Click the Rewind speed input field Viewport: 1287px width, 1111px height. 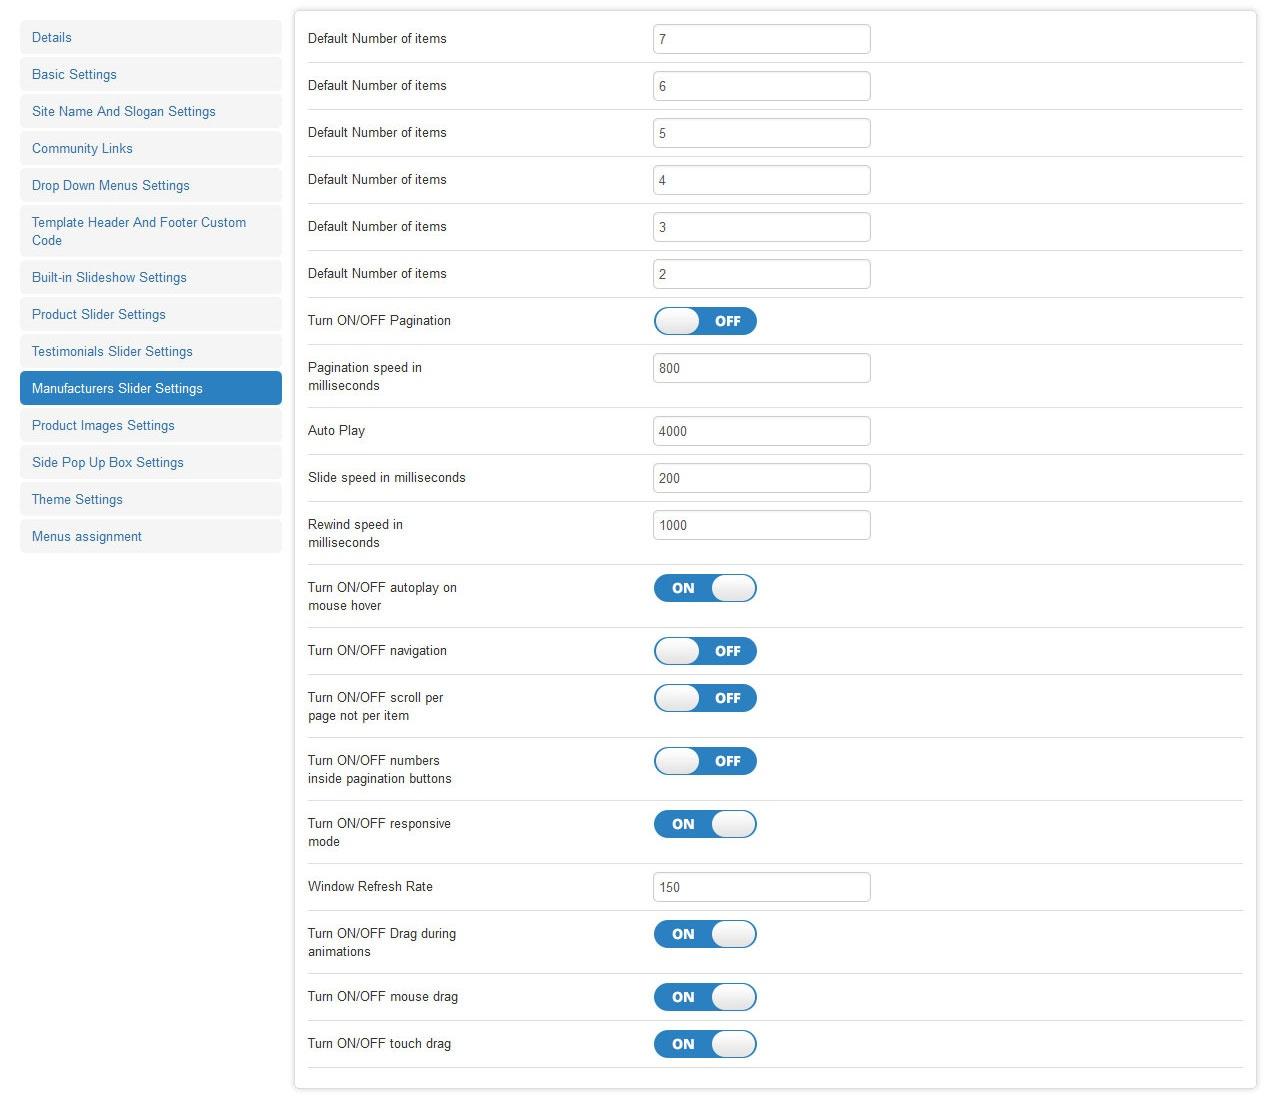click(761, 525)
